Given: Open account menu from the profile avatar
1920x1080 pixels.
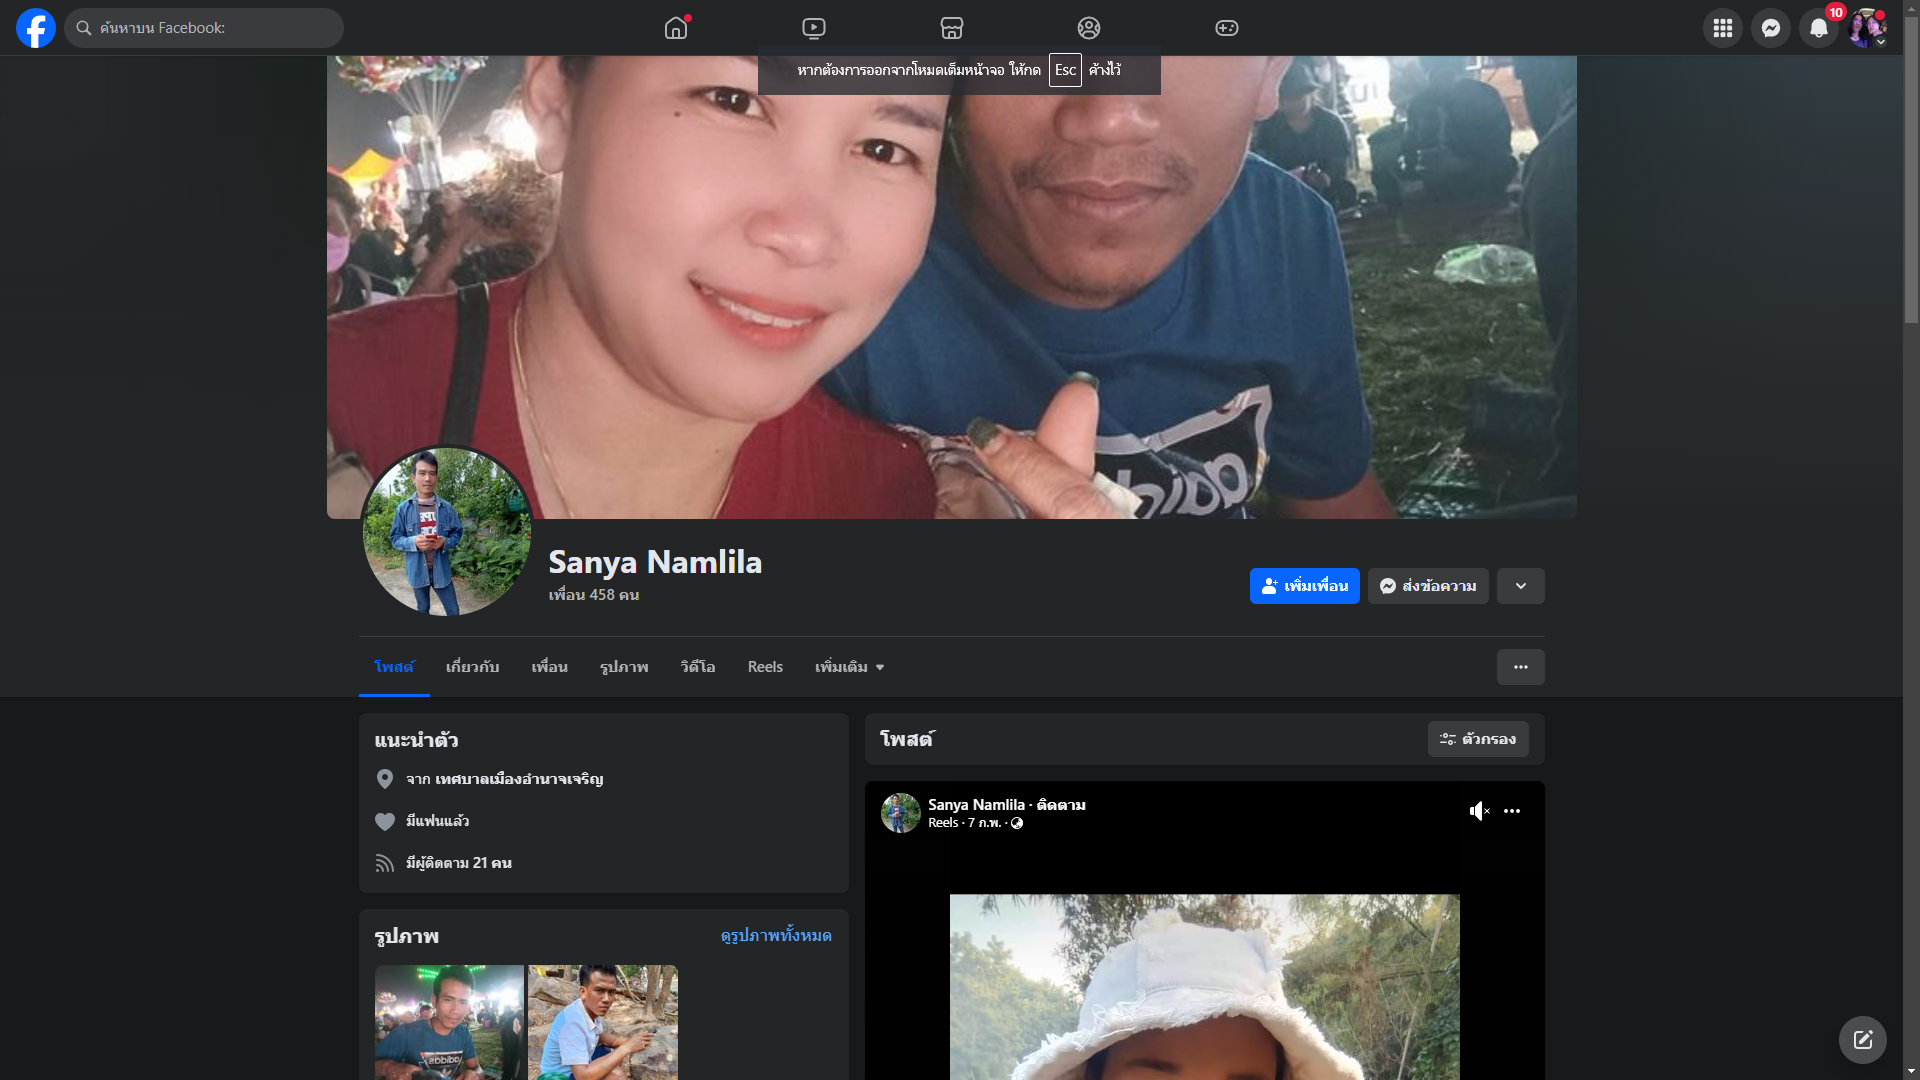Looking at the screenshot, I should pos(1866,28).
